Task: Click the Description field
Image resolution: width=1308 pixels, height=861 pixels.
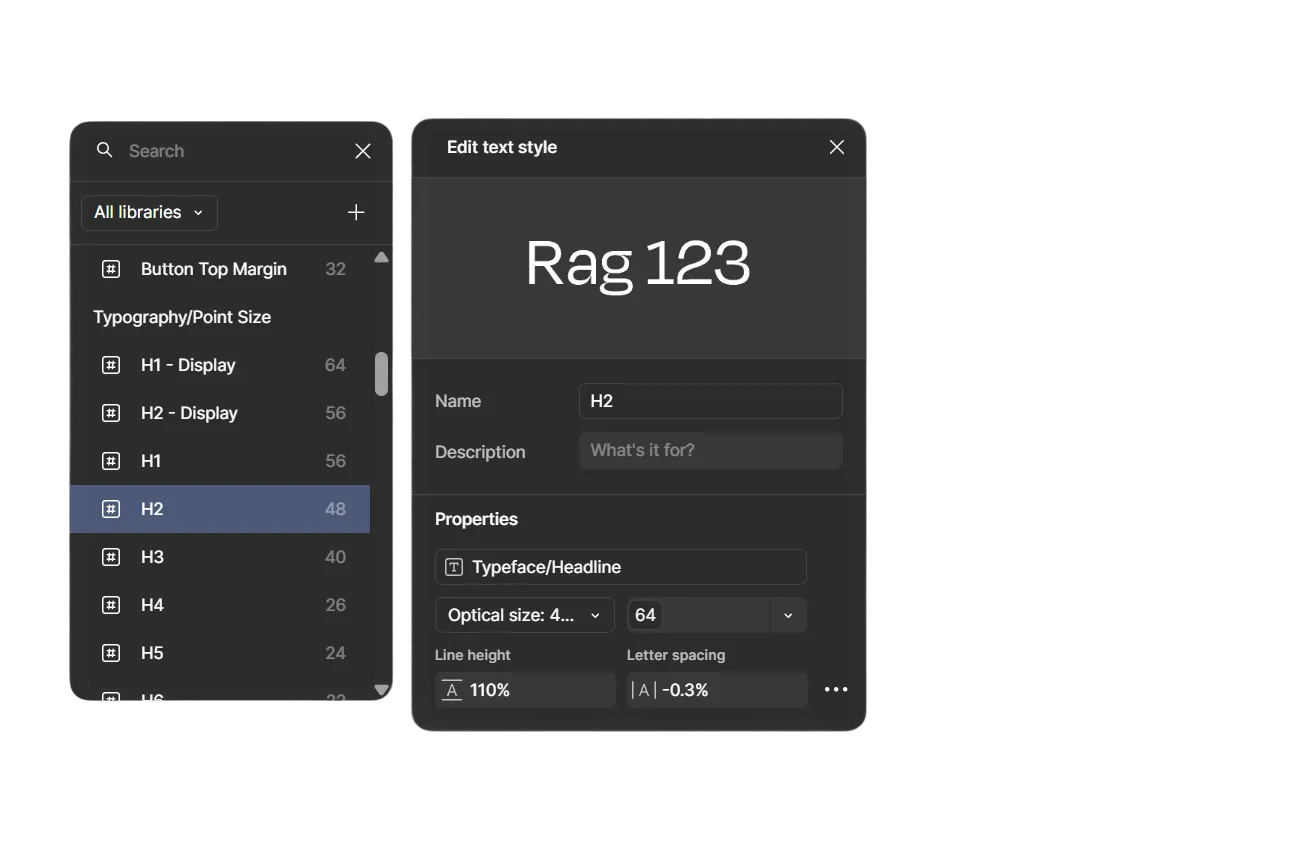Action: point(710,451)
